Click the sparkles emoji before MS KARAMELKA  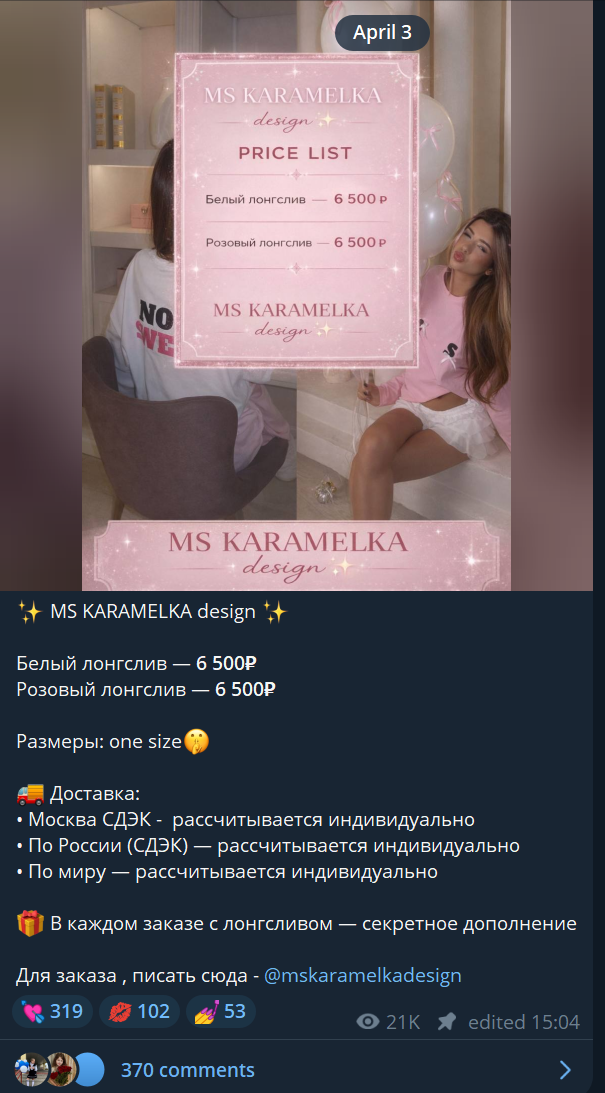pyautogui.click(x=30, y=613)
